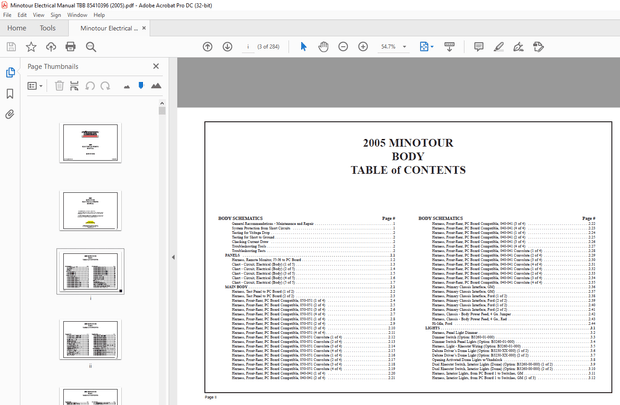Viewport: 620px width, 405px height.
Task: Click the page organize icon next to trash
Action: coord(74,85)
